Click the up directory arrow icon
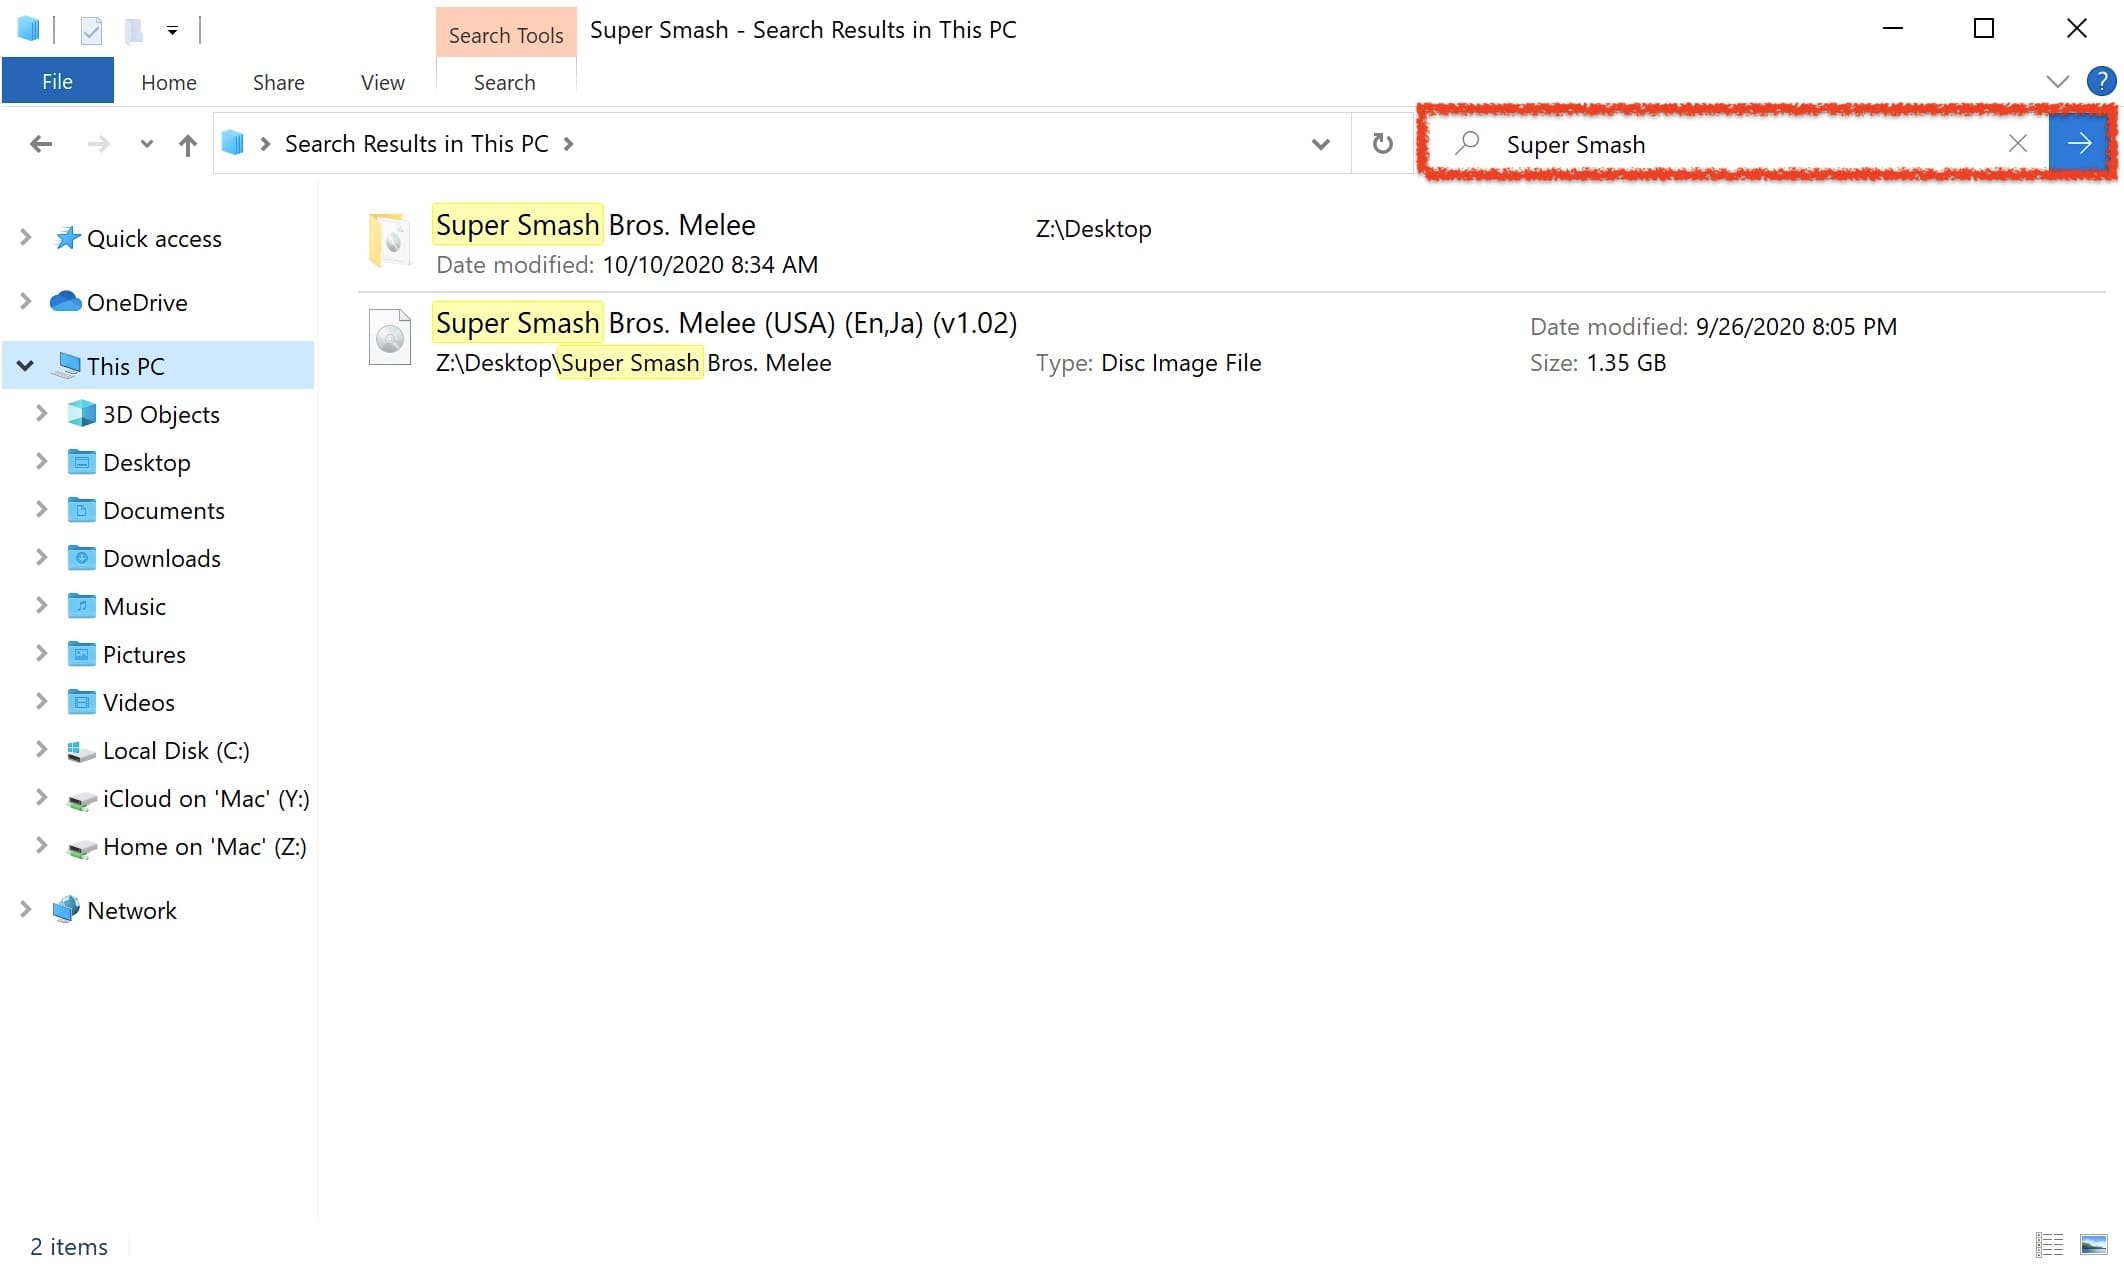The width and height of the screenshot is (2124, 1264). click(187, 143)
